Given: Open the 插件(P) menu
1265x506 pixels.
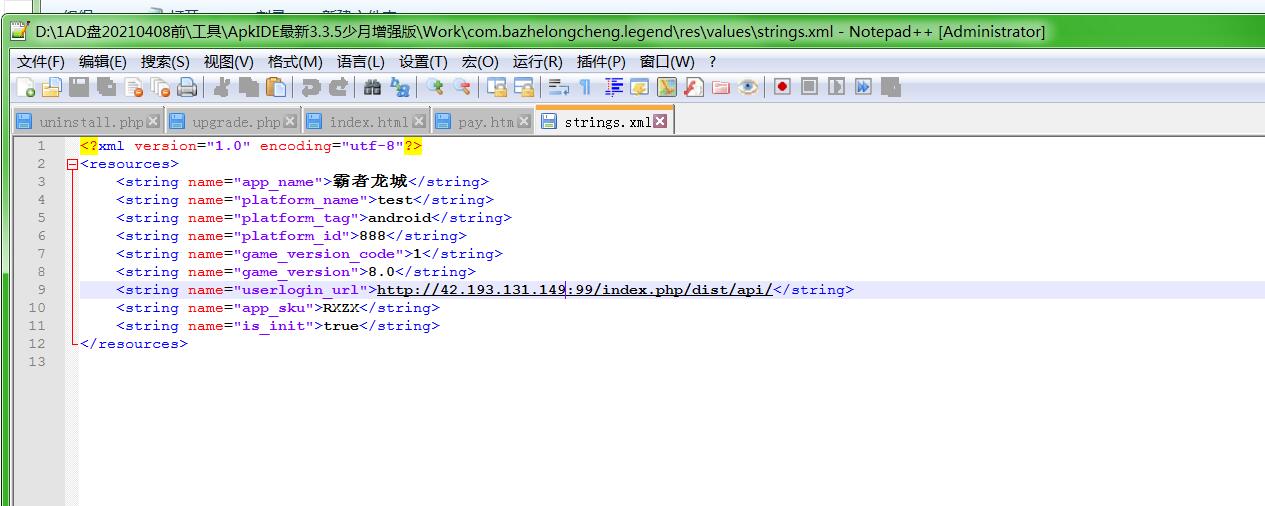Looking at the screenshot, I should [x=601, y=62].
